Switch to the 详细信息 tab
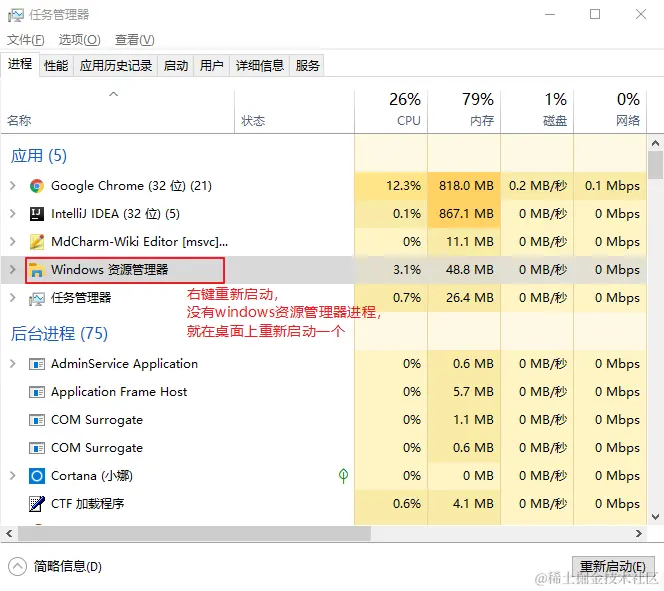 point(260,66)
